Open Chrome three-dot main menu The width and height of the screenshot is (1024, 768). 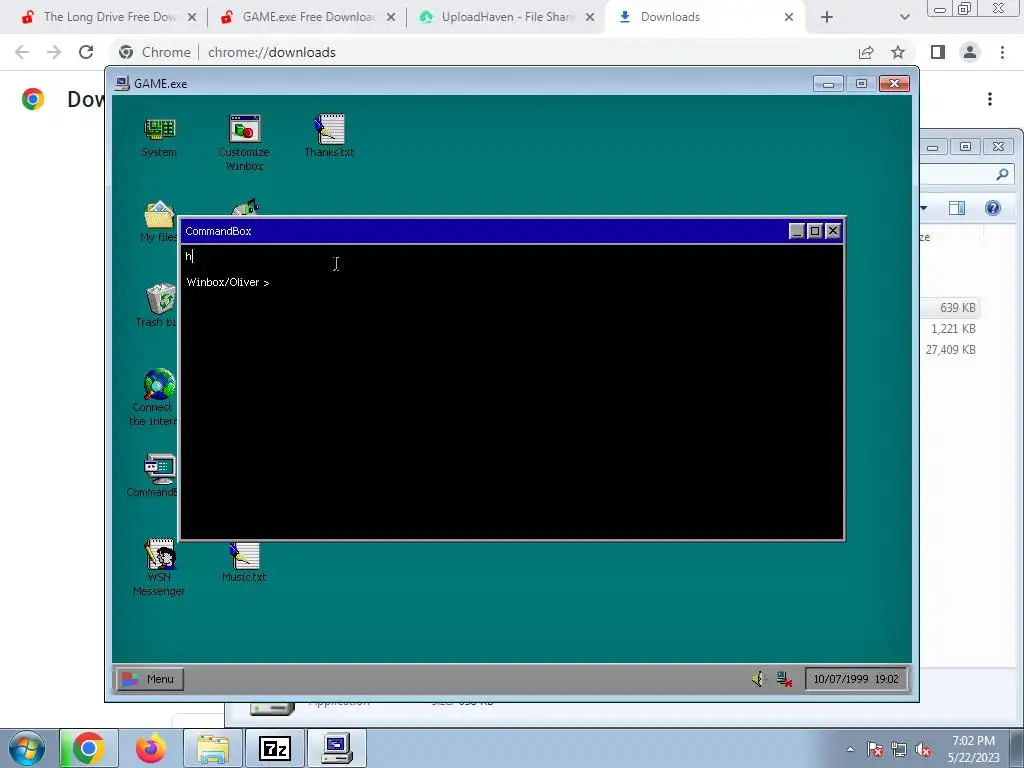point(1002,52)
